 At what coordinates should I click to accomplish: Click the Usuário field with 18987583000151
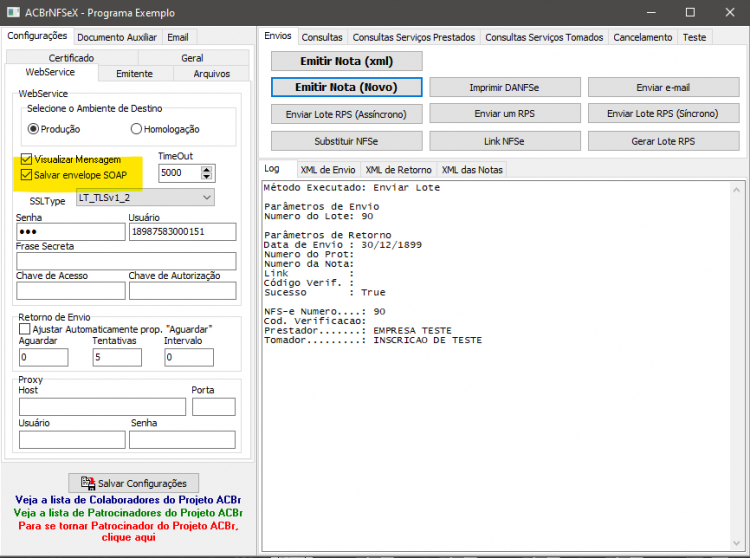(182, 232)
